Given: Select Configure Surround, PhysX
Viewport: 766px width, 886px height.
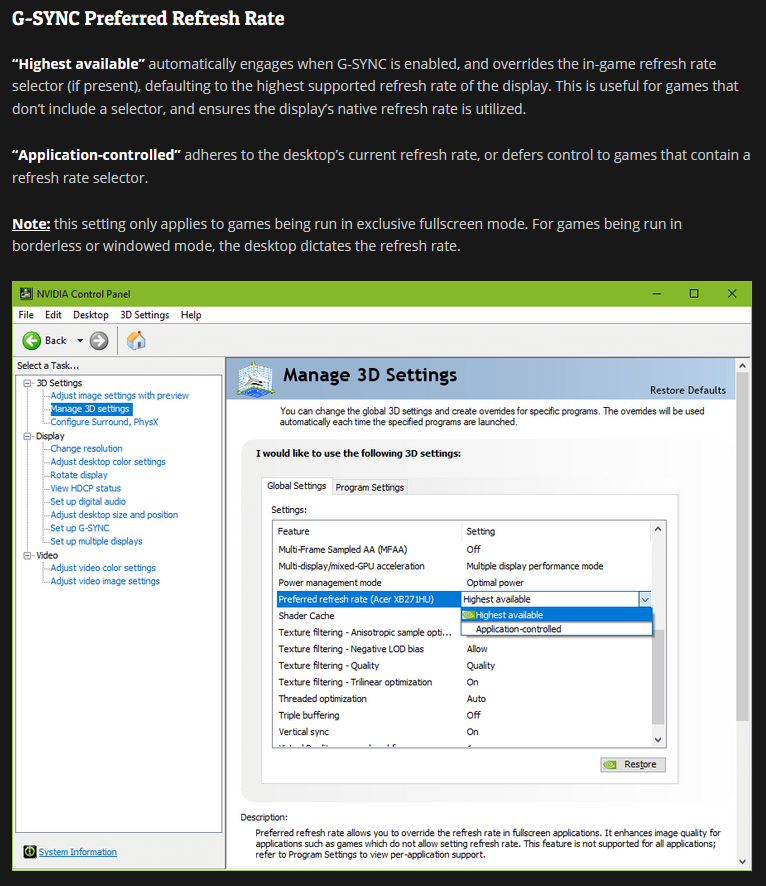Looking at the screenshot, I should [x=104, y=422].
